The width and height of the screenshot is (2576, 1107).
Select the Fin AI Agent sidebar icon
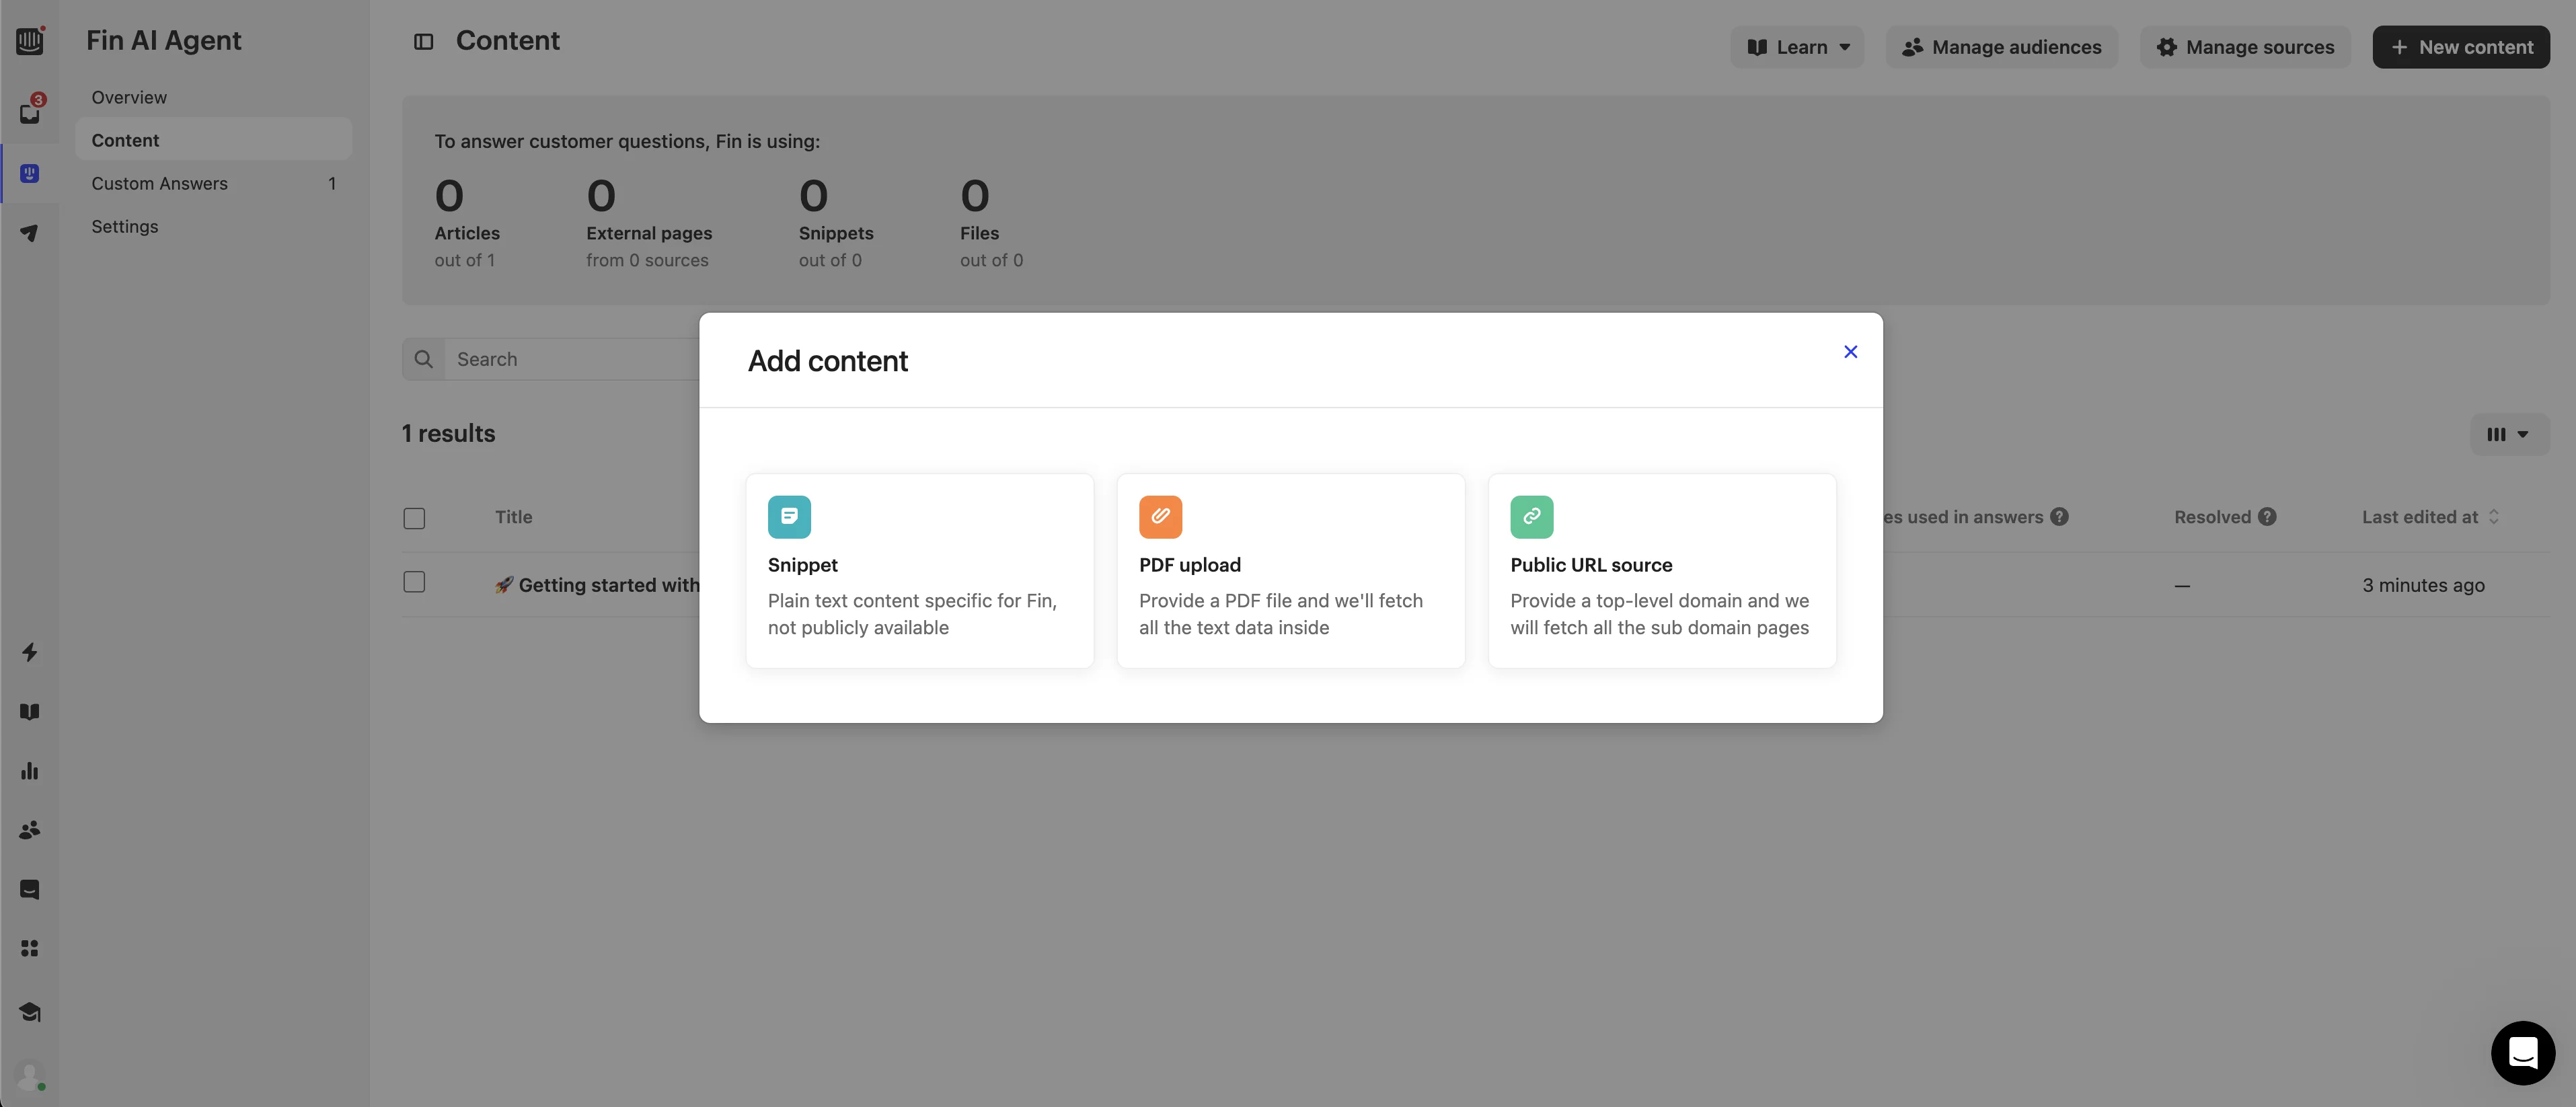[x=30, y=174]
